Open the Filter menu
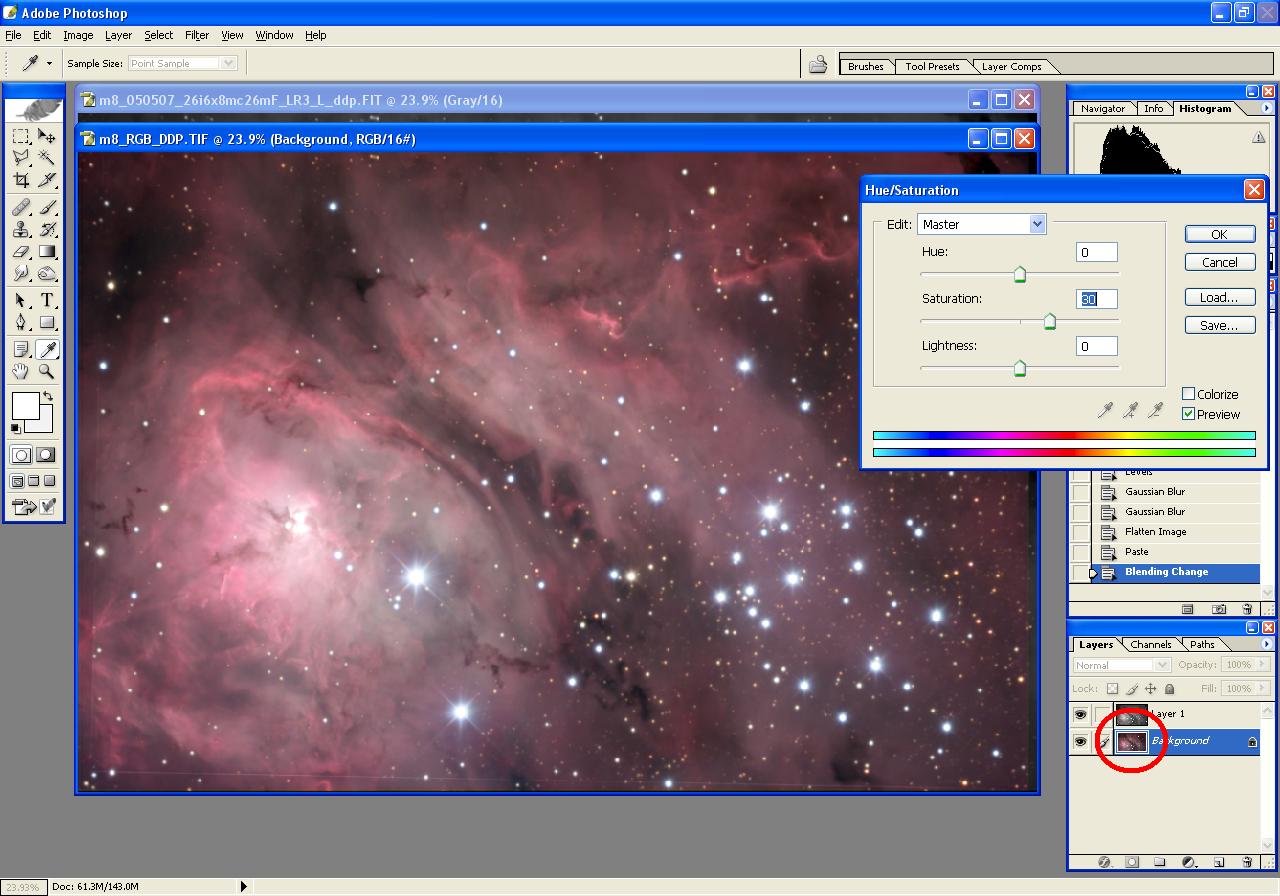1280x896 pixels. [197, 35]
